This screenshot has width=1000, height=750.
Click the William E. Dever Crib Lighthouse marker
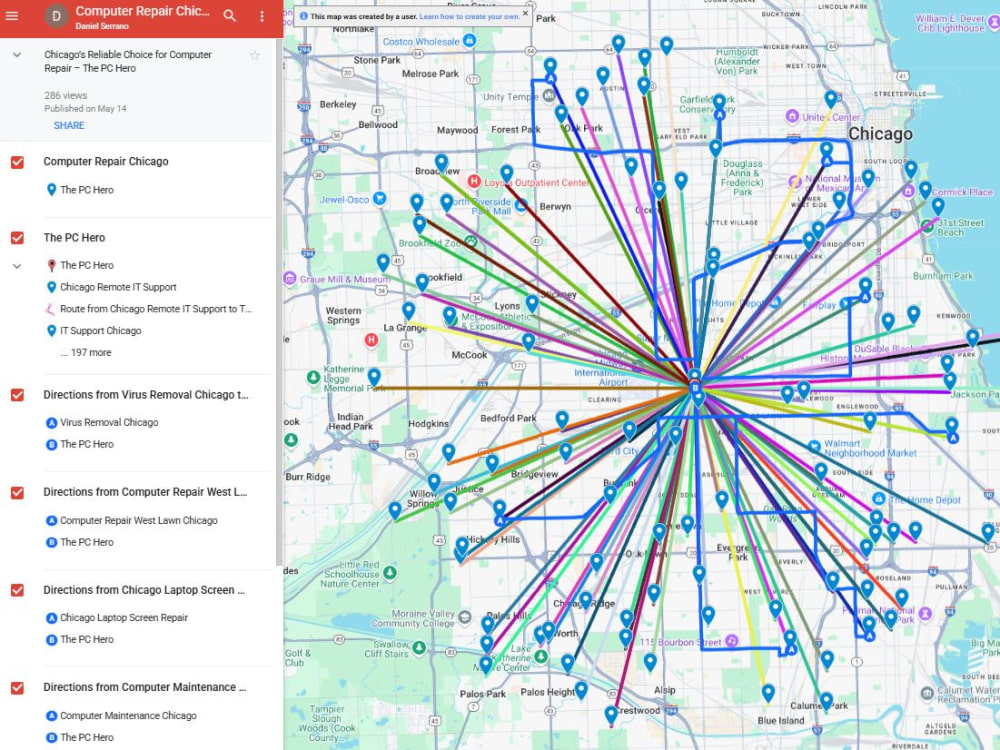tap(994, 23)
